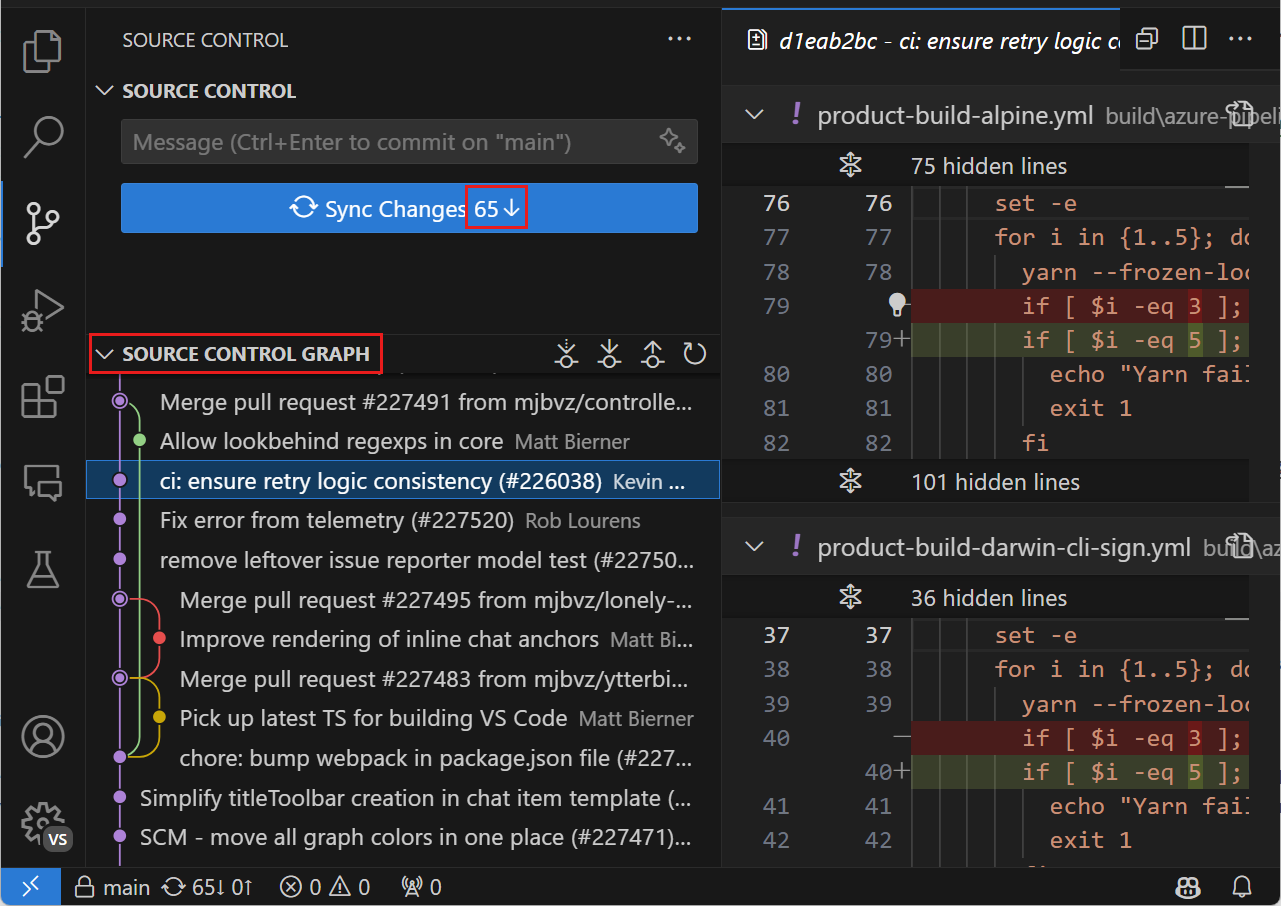Viewport: 1281px width, 906px height.
Task: Click the Sync Changes button
Action: 409,208
